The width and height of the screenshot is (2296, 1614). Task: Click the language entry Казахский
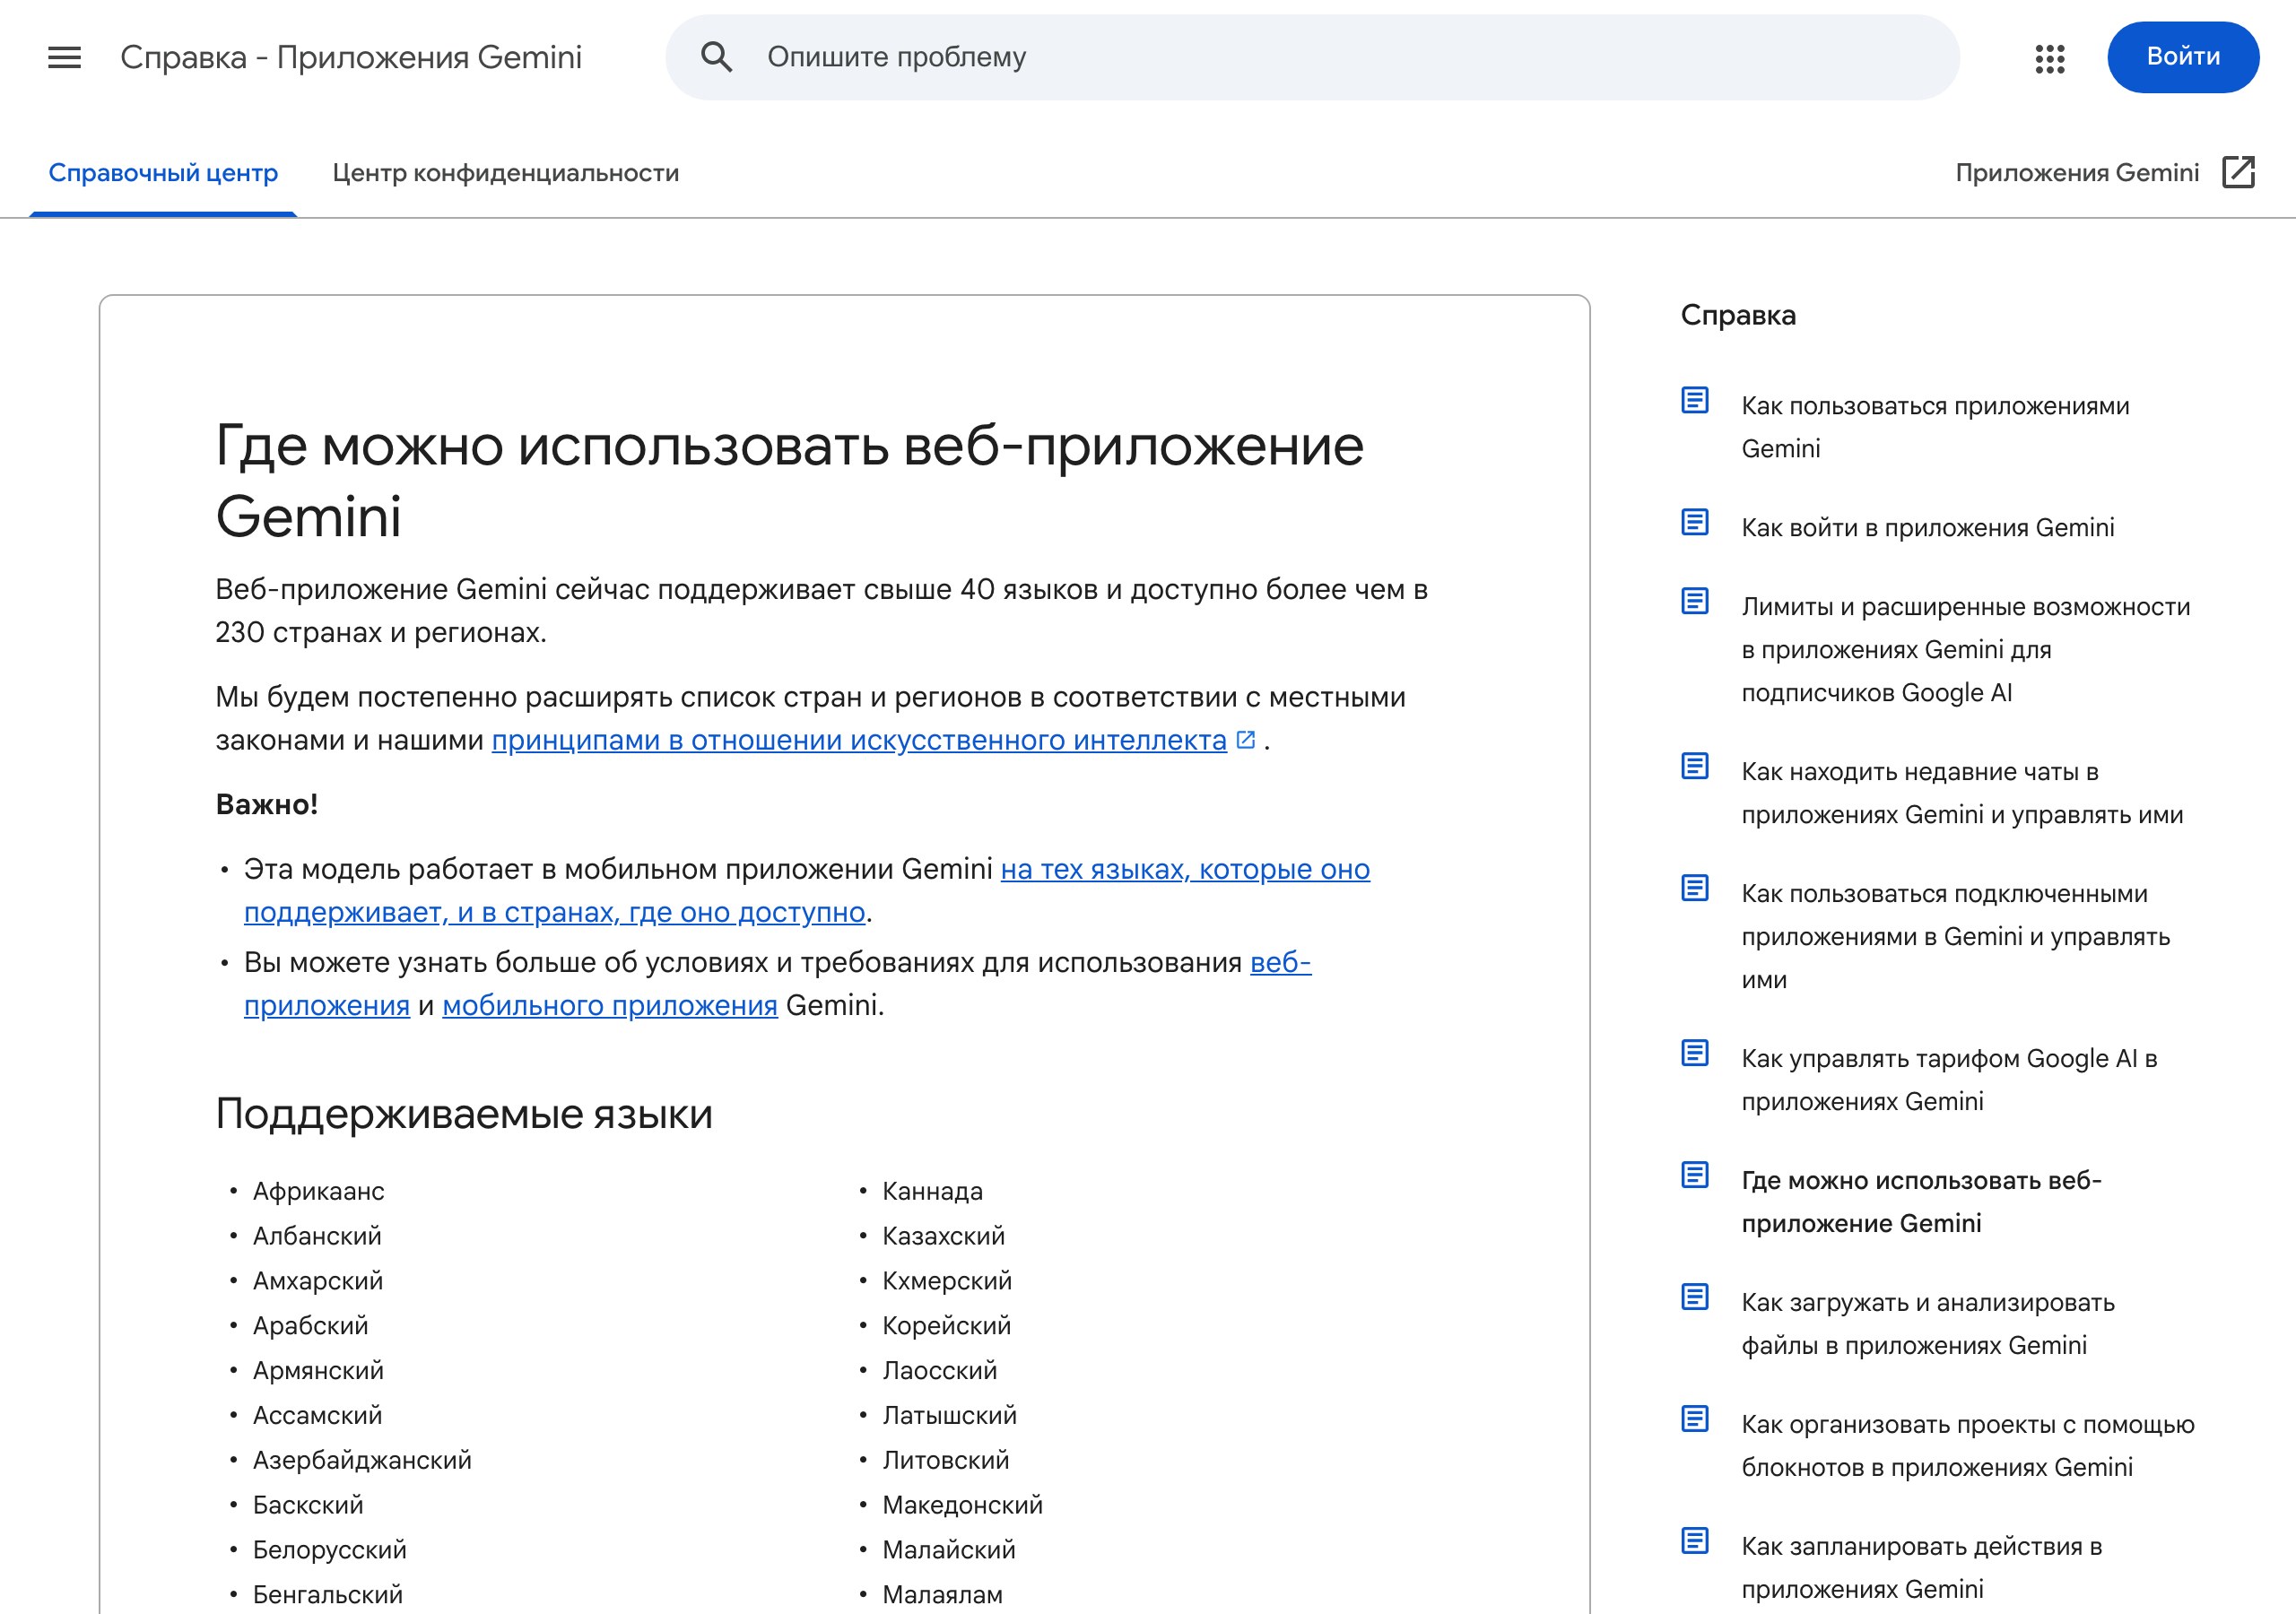pos(943,1237)
